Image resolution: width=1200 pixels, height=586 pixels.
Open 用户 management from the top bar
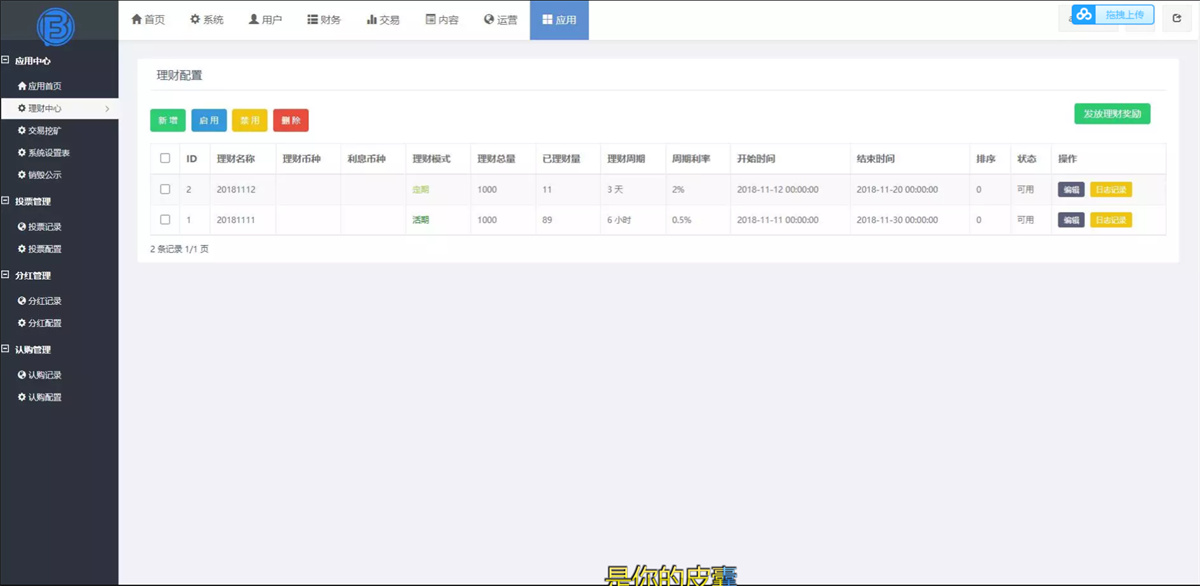click(265, 18)
